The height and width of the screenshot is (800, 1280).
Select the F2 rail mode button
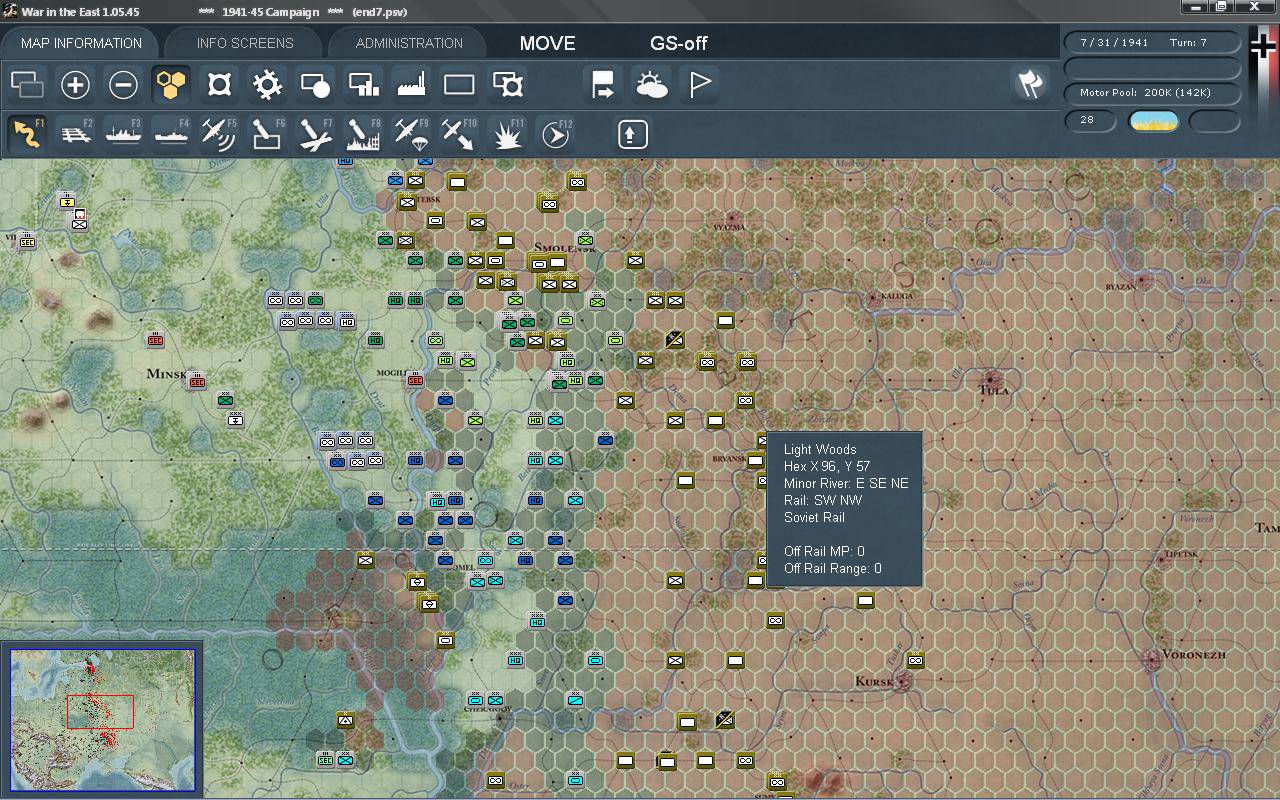[x=75, y=134]
